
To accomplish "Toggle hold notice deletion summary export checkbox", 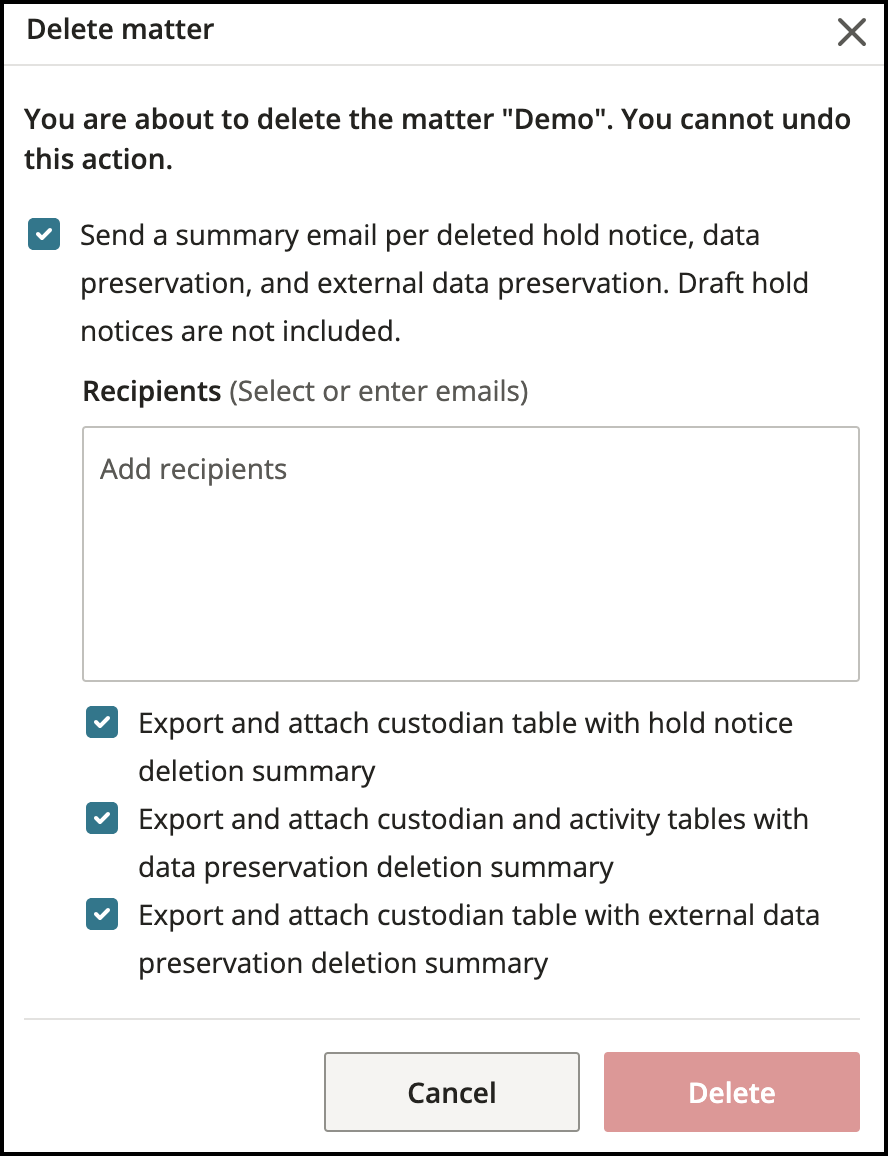I will tap(102, 722).
